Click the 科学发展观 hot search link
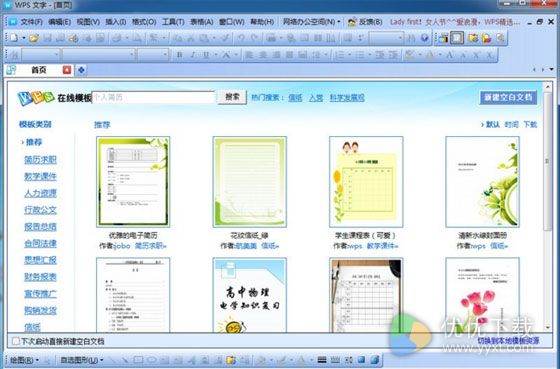560x369 pixels. point(347,98)
